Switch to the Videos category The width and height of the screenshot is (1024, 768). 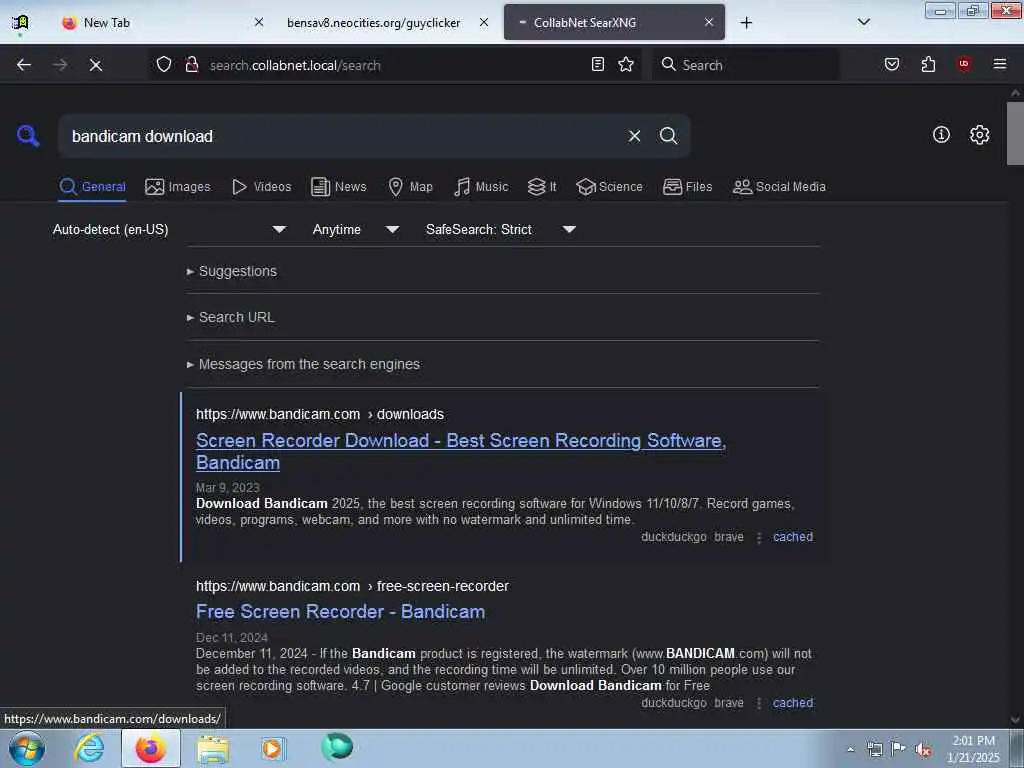(261, 187)
